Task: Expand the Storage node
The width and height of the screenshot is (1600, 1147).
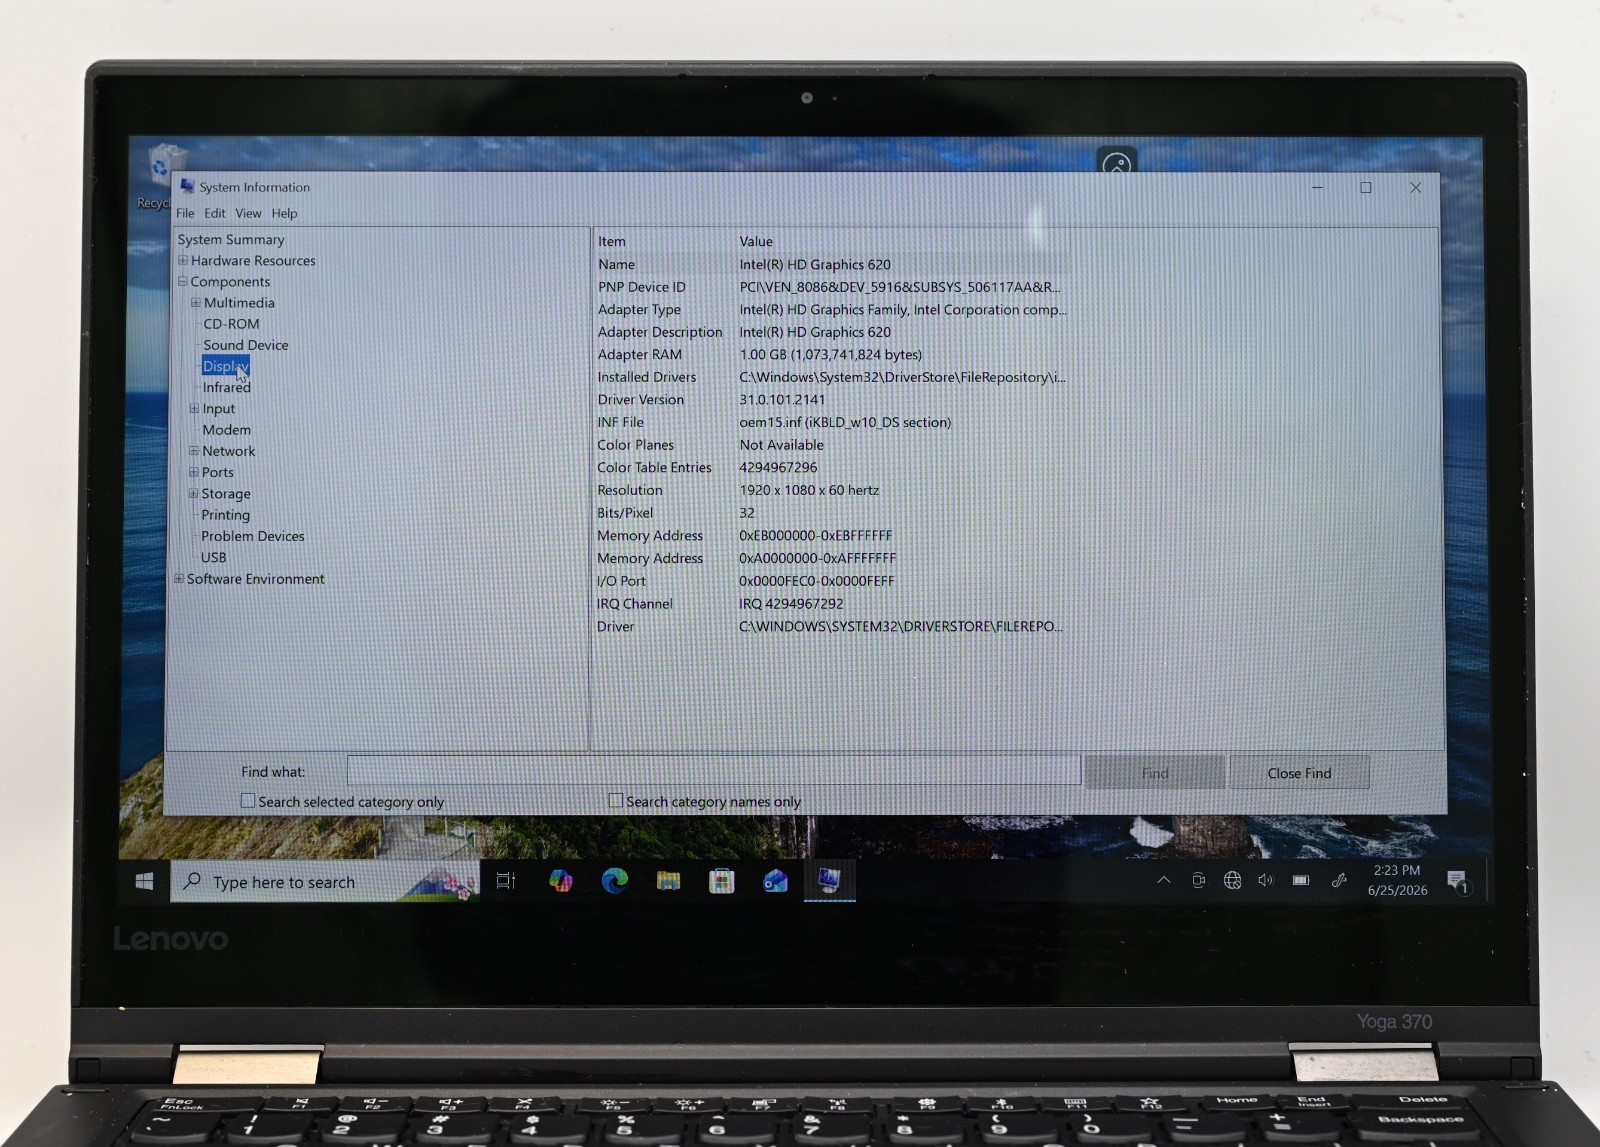Action: tap(194, 493)
